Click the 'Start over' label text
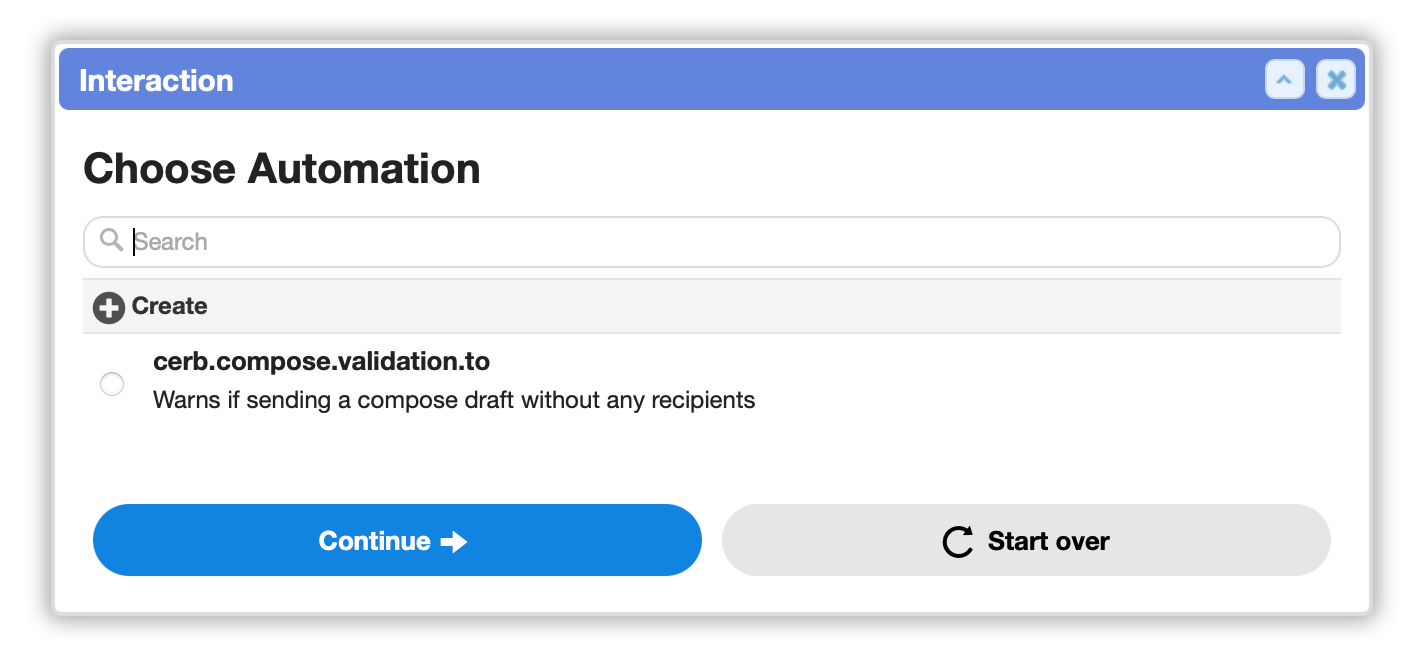 click(x=1048, y=541)
